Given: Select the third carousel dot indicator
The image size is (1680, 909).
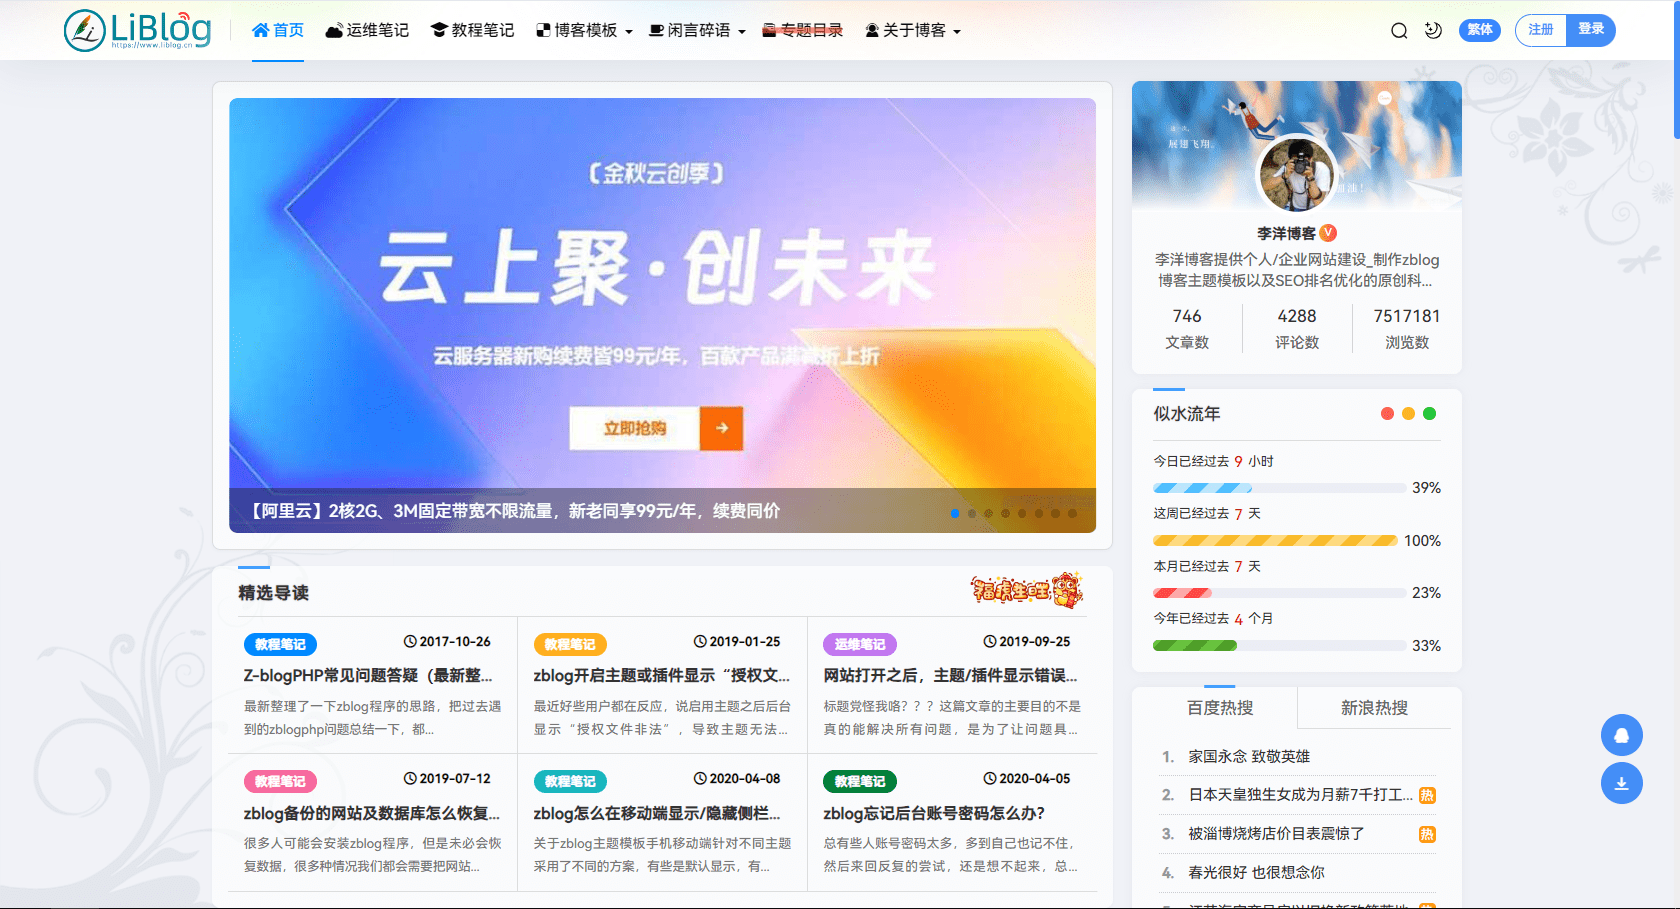Looking at the screenshot, I should point(989,513).
